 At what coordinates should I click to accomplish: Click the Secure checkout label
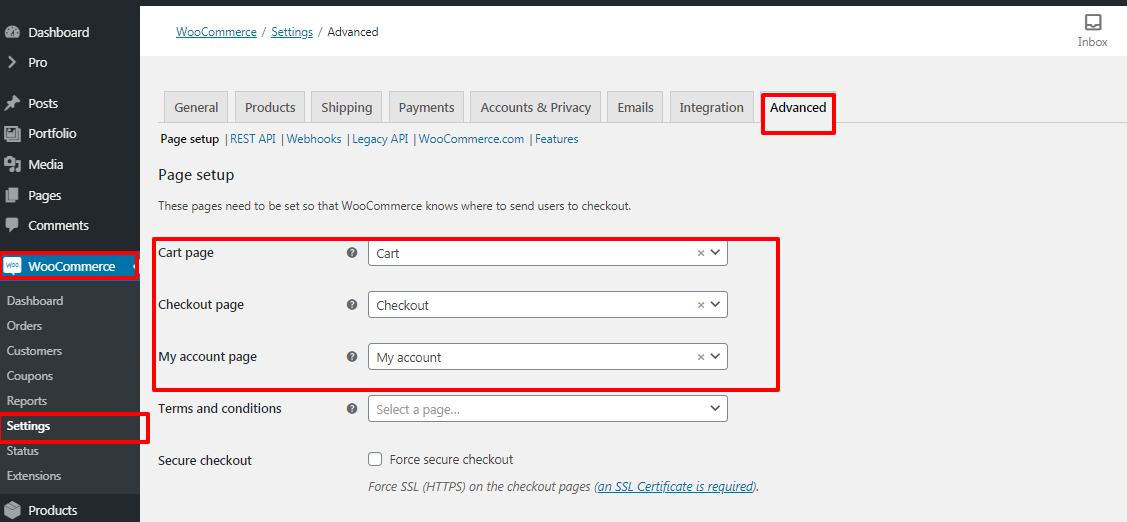[x=205, y=460]
